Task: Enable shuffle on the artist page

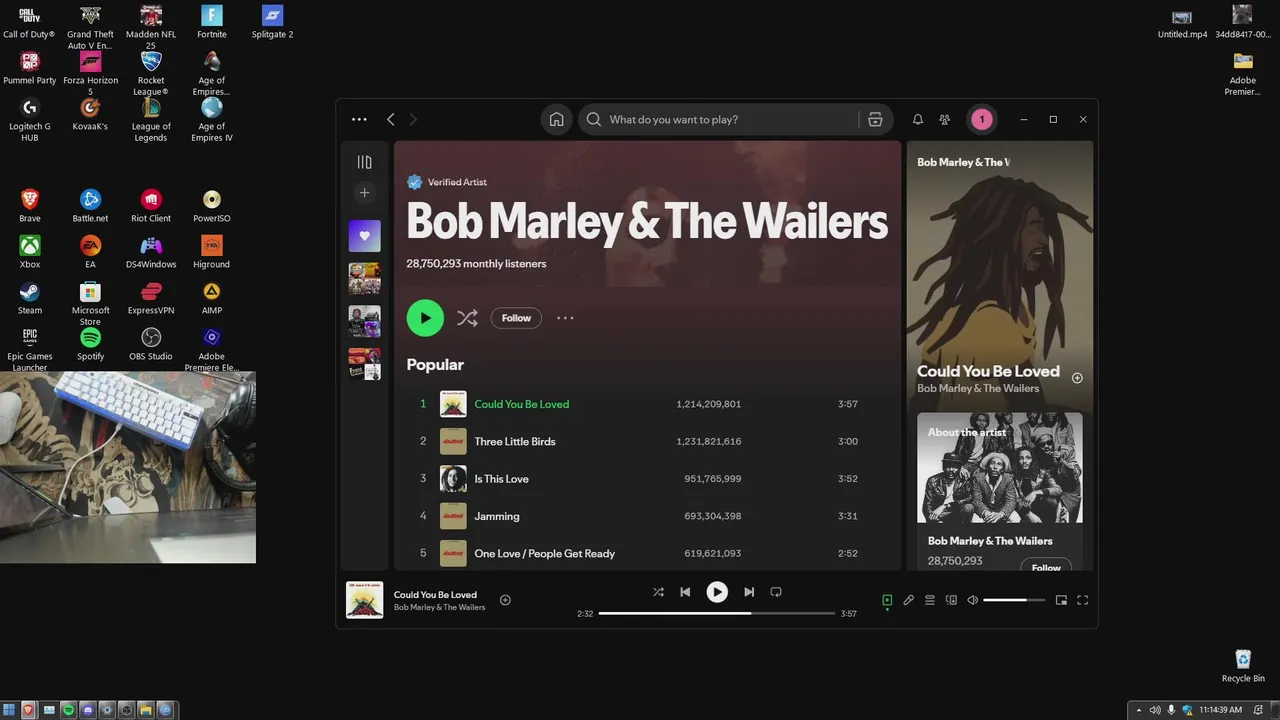Action: (467, 318)
